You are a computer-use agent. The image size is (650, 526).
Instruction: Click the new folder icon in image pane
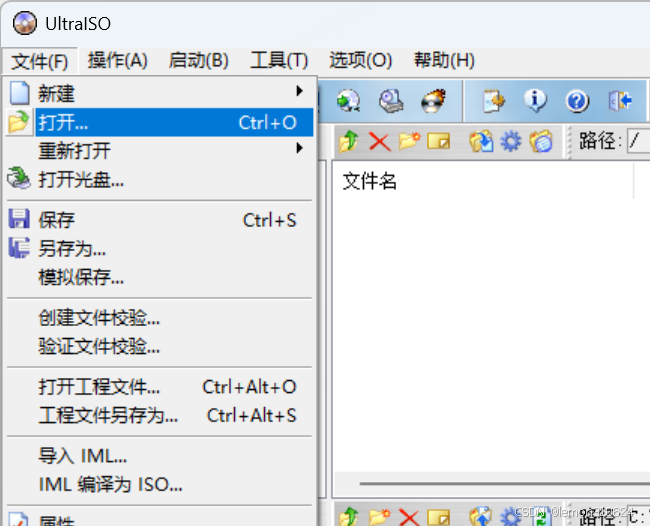point(409,141)
